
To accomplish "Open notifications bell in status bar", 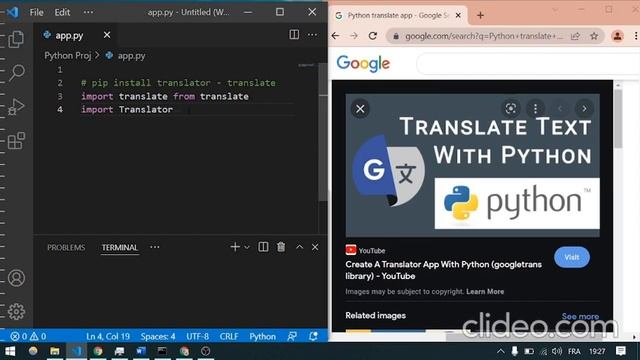I will pos(313,336).
